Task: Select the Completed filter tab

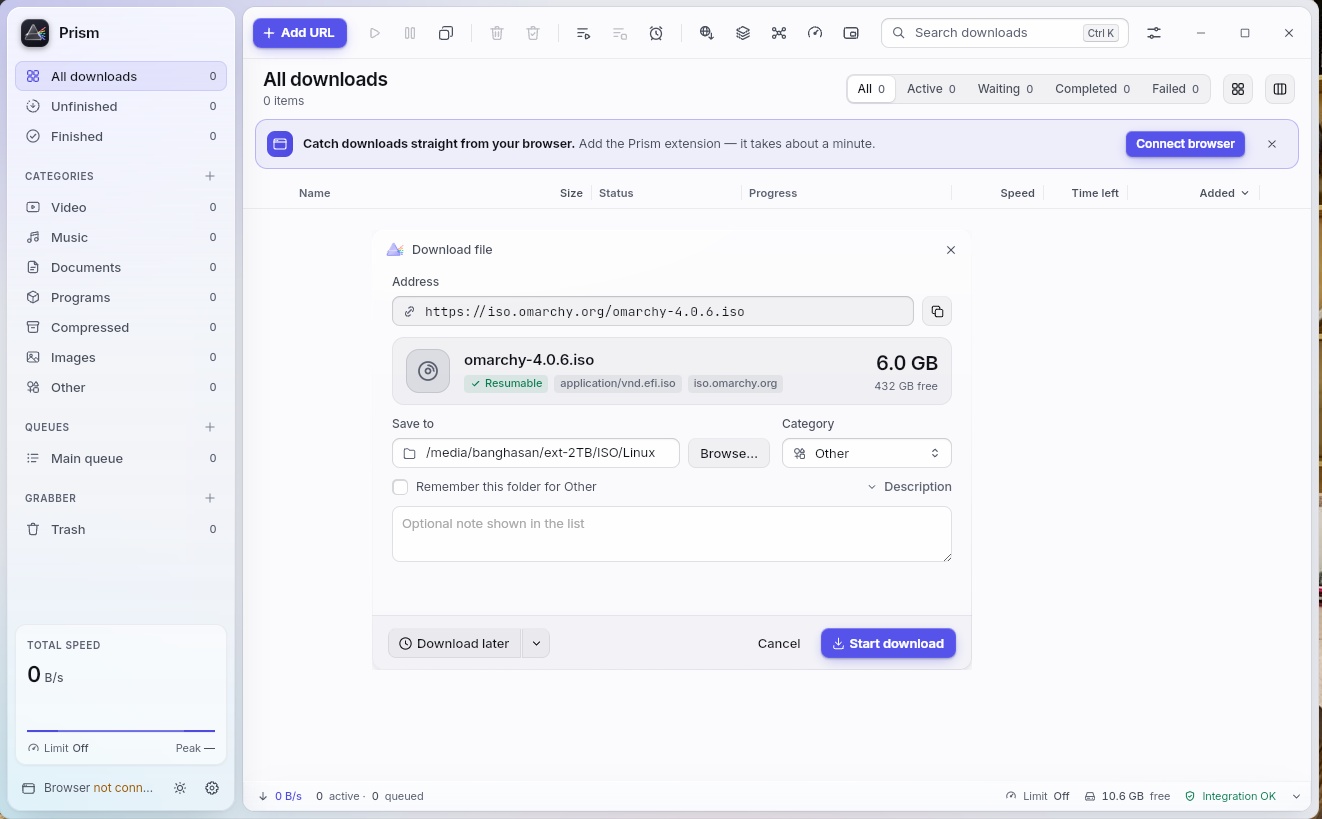Action: 1093,89
